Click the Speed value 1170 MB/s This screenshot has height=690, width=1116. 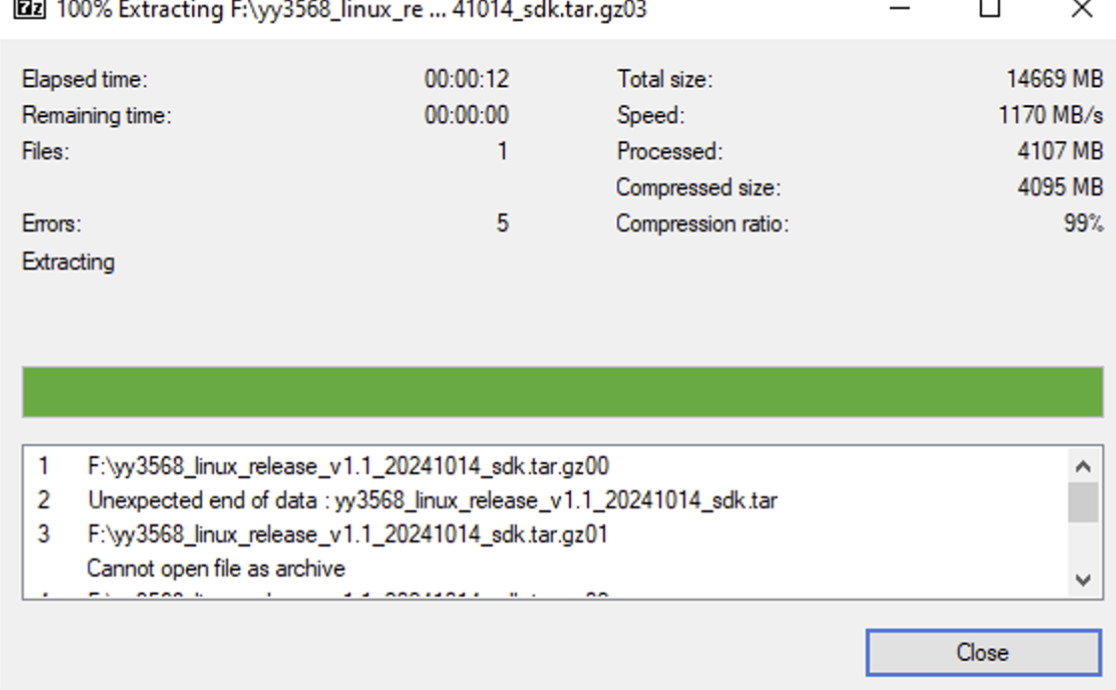click(1050, 115)
